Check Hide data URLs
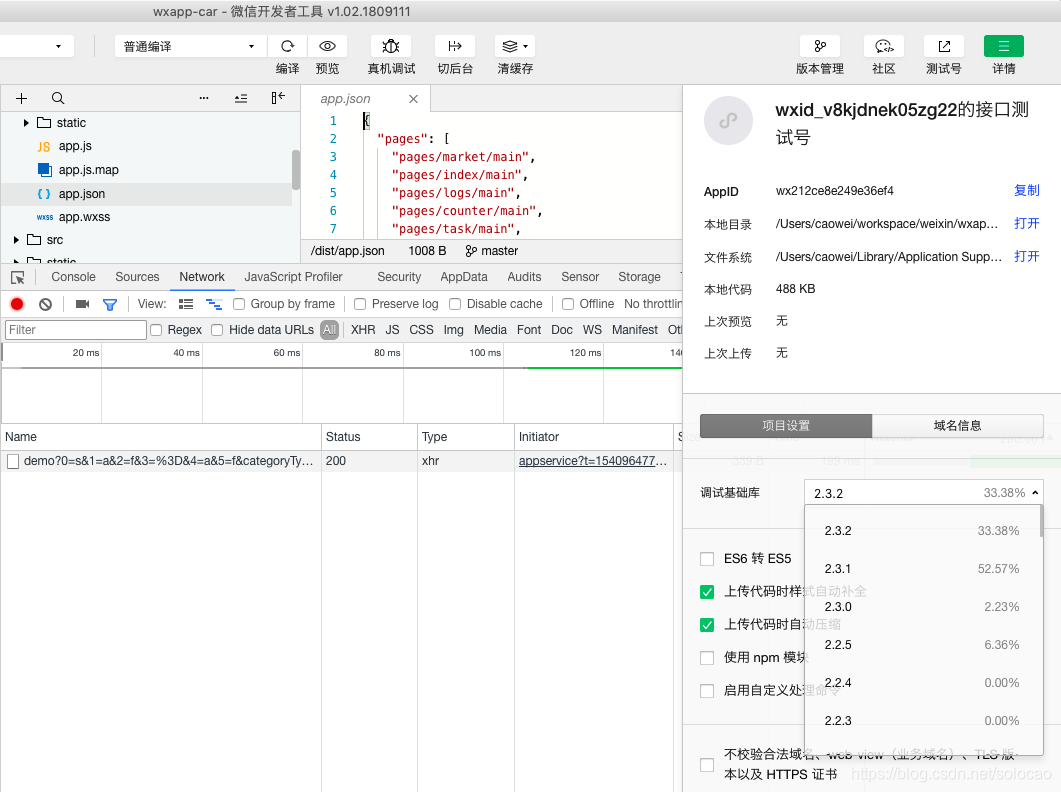The image size is (1061, 792). 217,330
